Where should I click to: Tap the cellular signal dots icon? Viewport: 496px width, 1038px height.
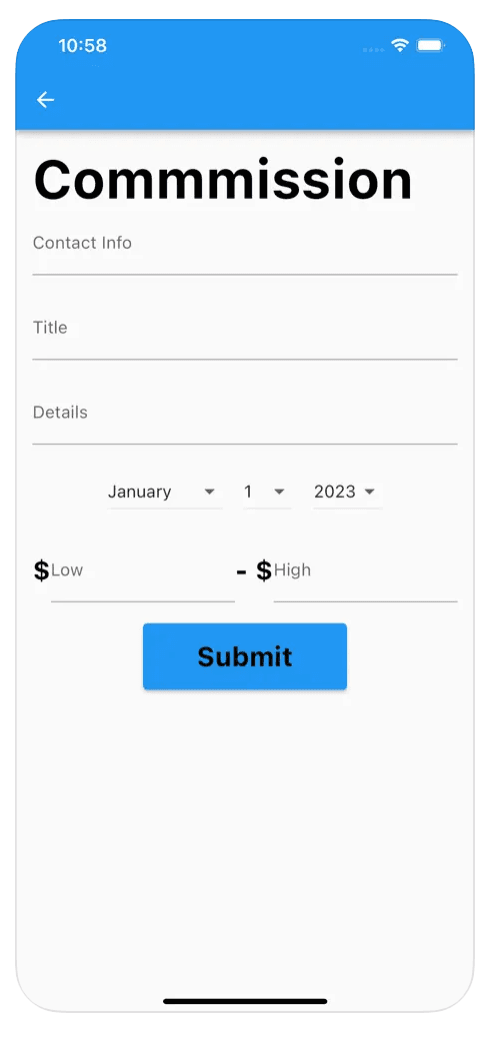click(x=373, y=50)
